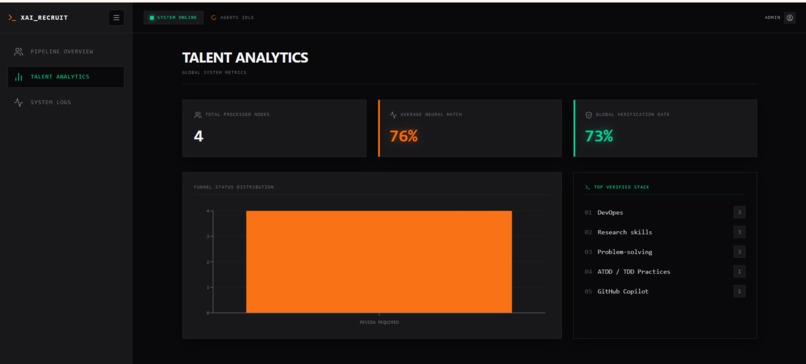Open the admin user profile icon

[790, 17]
